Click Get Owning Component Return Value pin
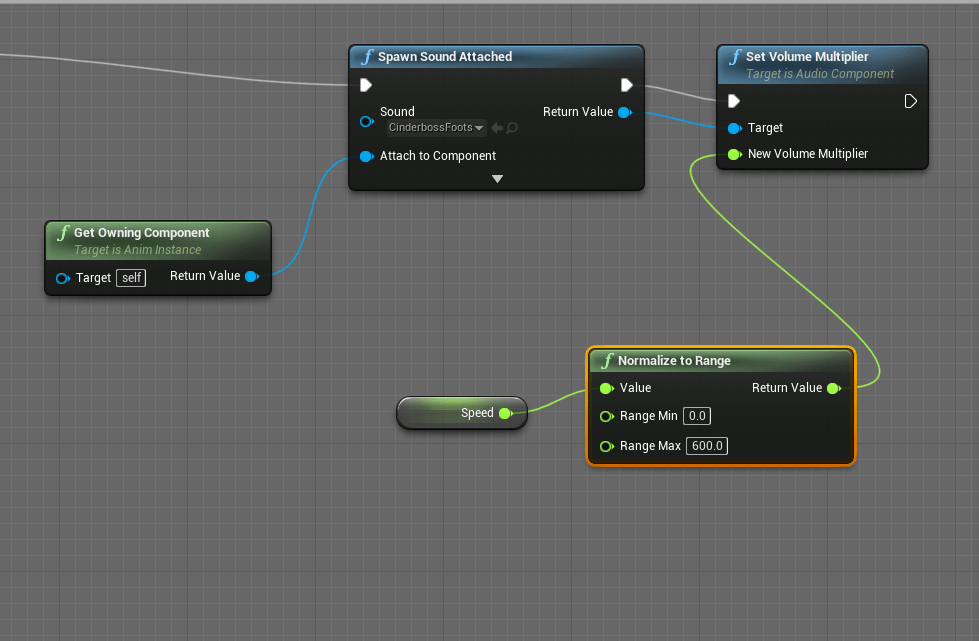Image resolution: width=979 pixels, height=641 pixels. (251, 276)
